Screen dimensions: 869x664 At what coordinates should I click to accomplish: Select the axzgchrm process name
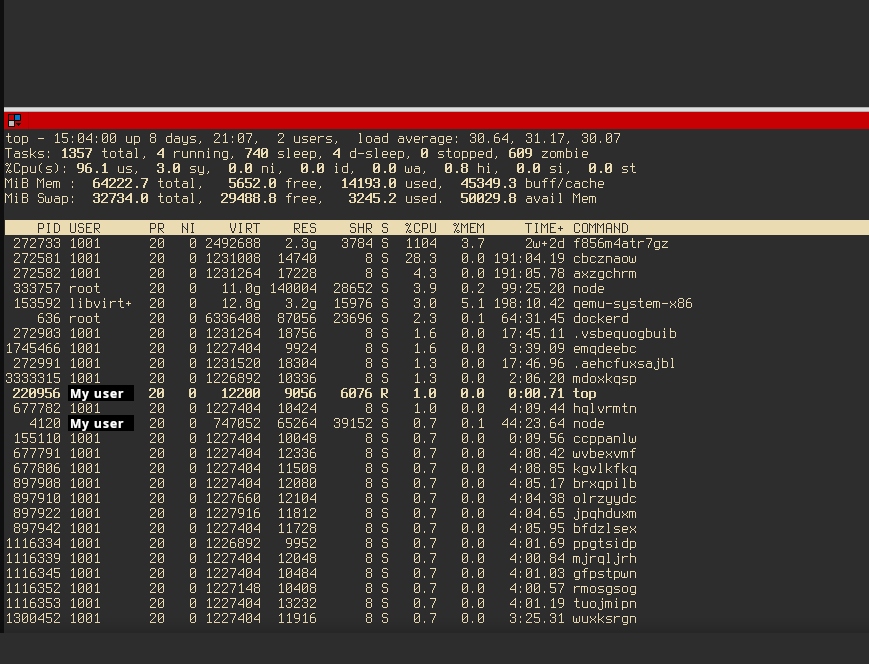tap(605, 273)
